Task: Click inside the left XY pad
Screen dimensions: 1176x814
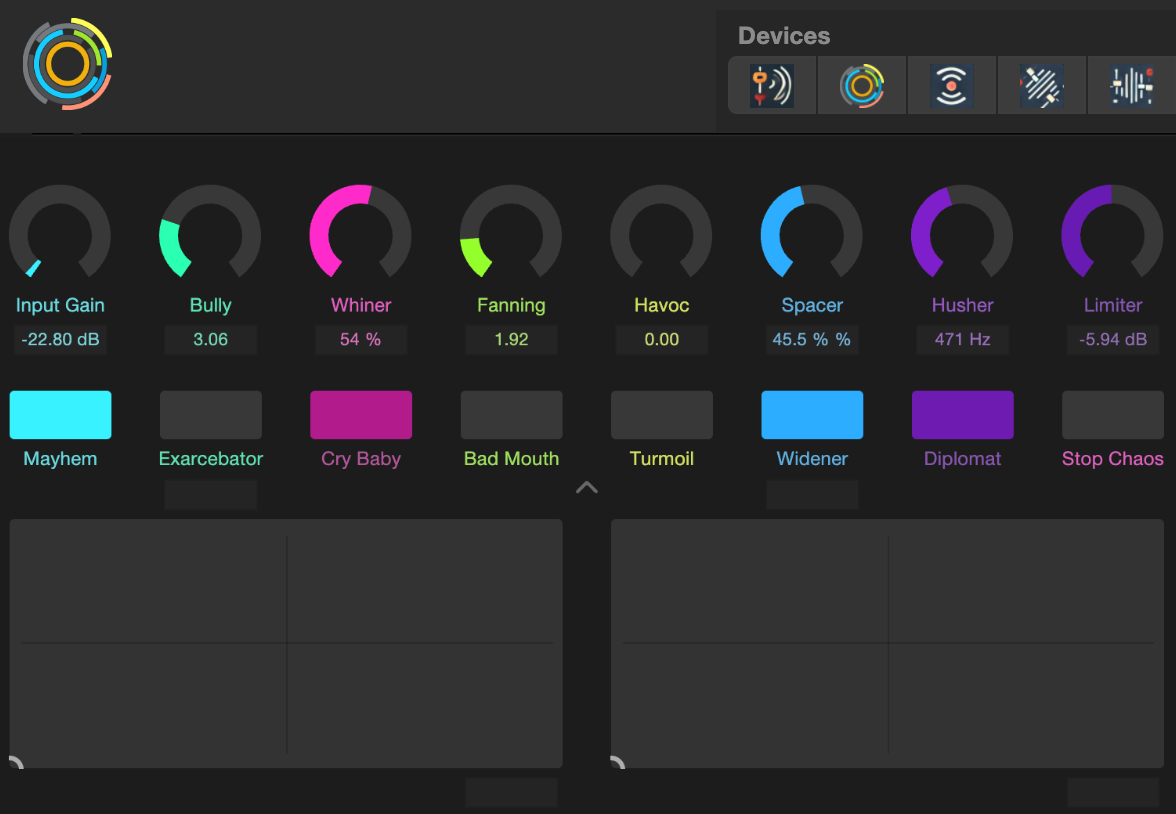Action: [x=286, y=643]
